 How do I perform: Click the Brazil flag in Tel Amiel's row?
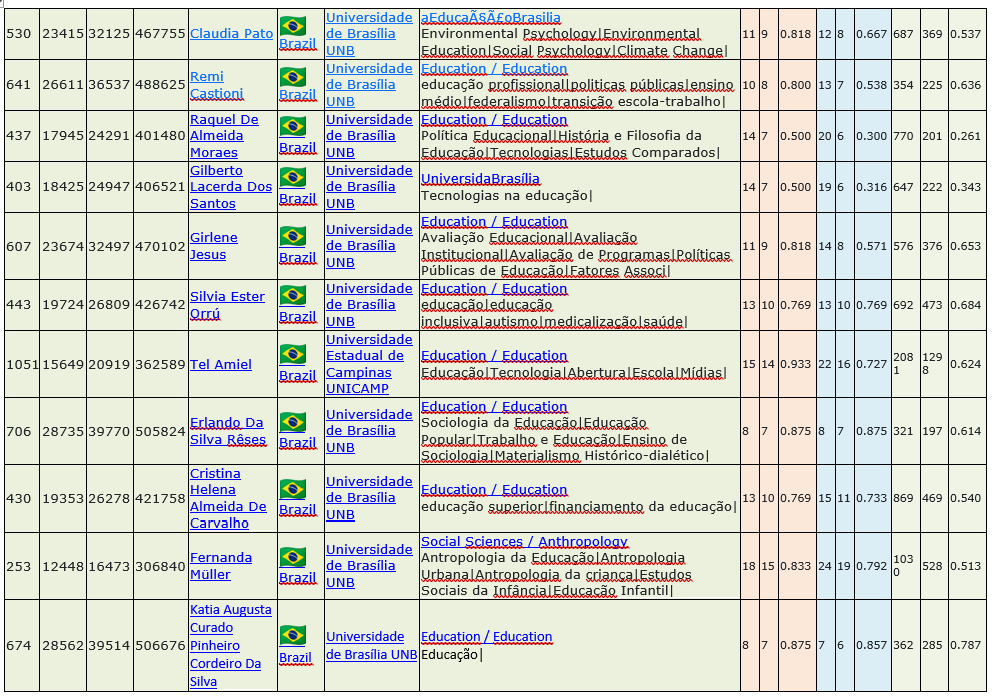(293, 354)
